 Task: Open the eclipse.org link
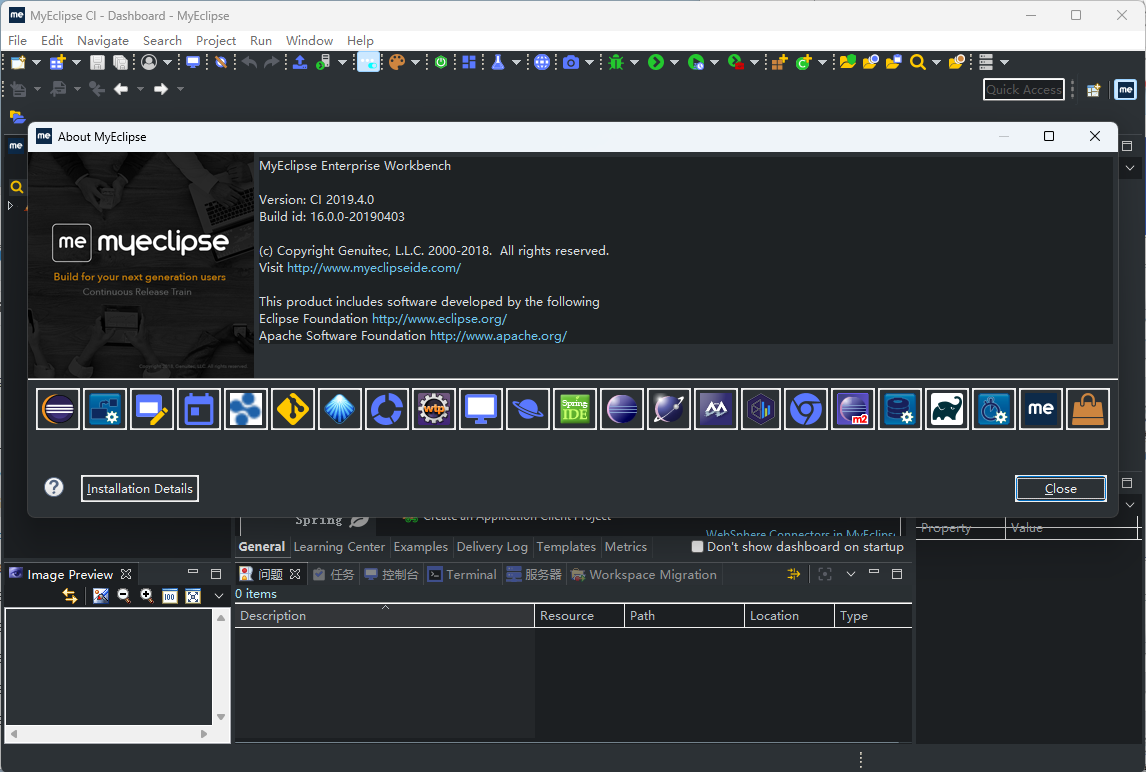[x=439, y=319]
